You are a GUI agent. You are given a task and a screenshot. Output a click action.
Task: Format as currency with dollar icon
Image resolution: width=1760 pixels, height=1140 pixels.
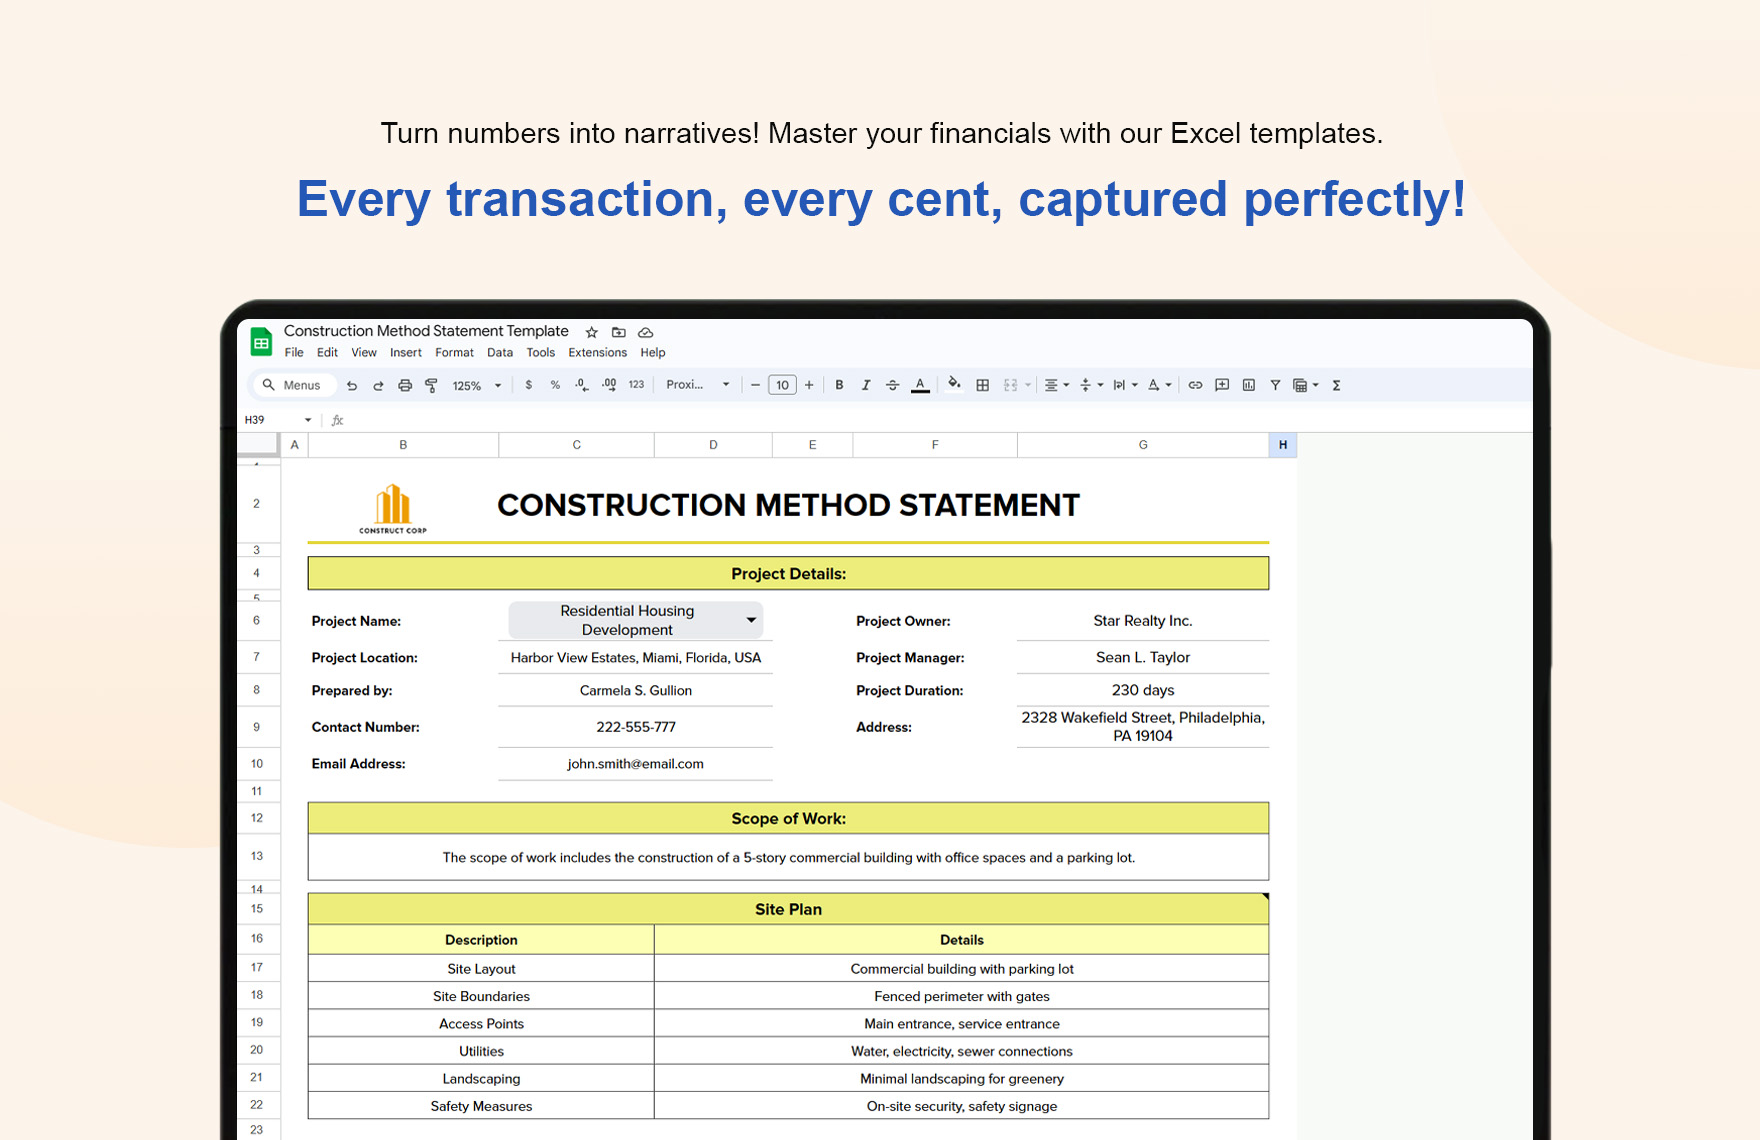coord(529,385)
